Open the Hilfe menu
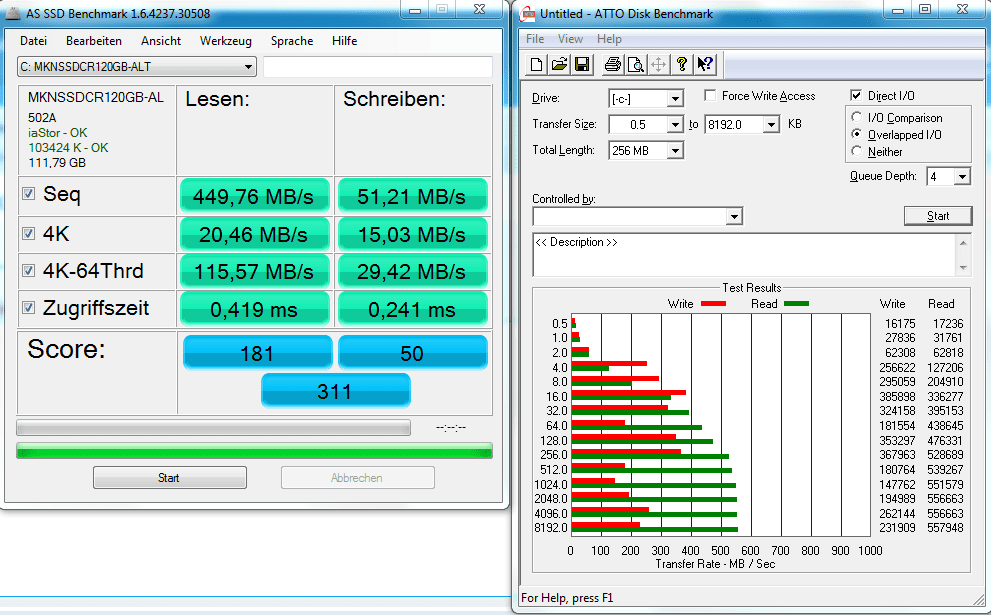Screen dimensions: 991x615 pyautogui.click(x=344, y=40)
